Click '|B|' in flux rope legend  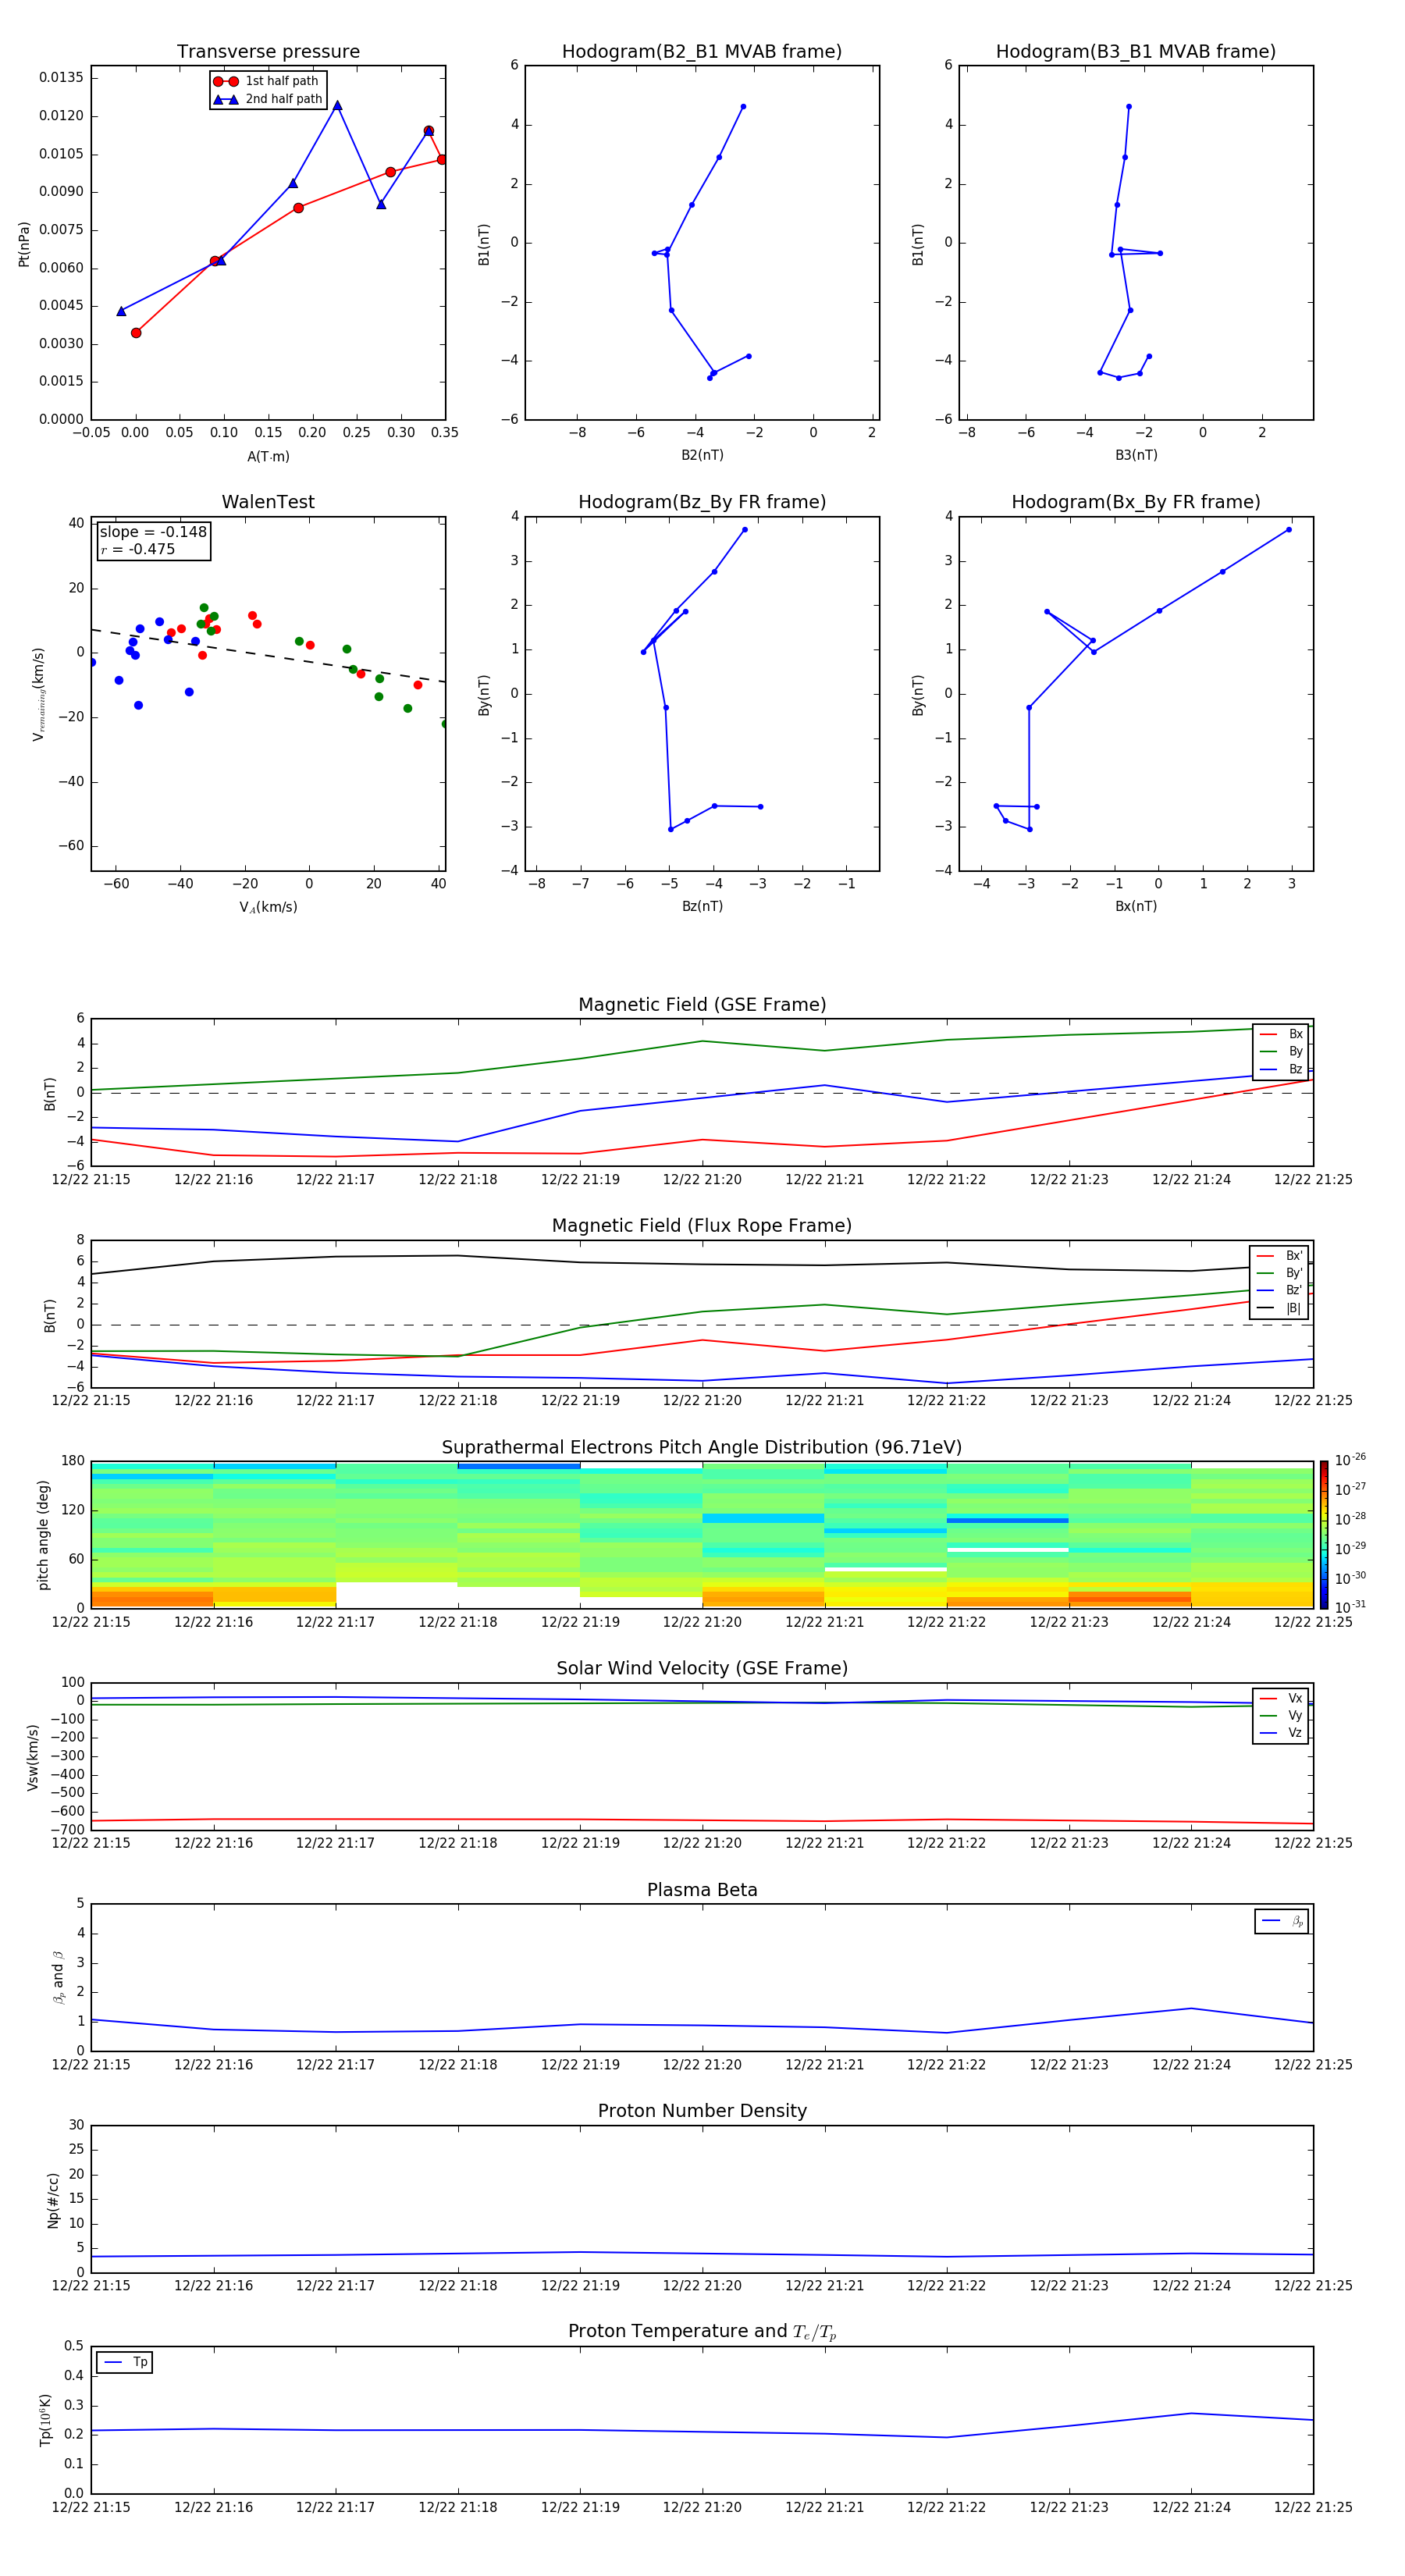coord(1293,1308)
